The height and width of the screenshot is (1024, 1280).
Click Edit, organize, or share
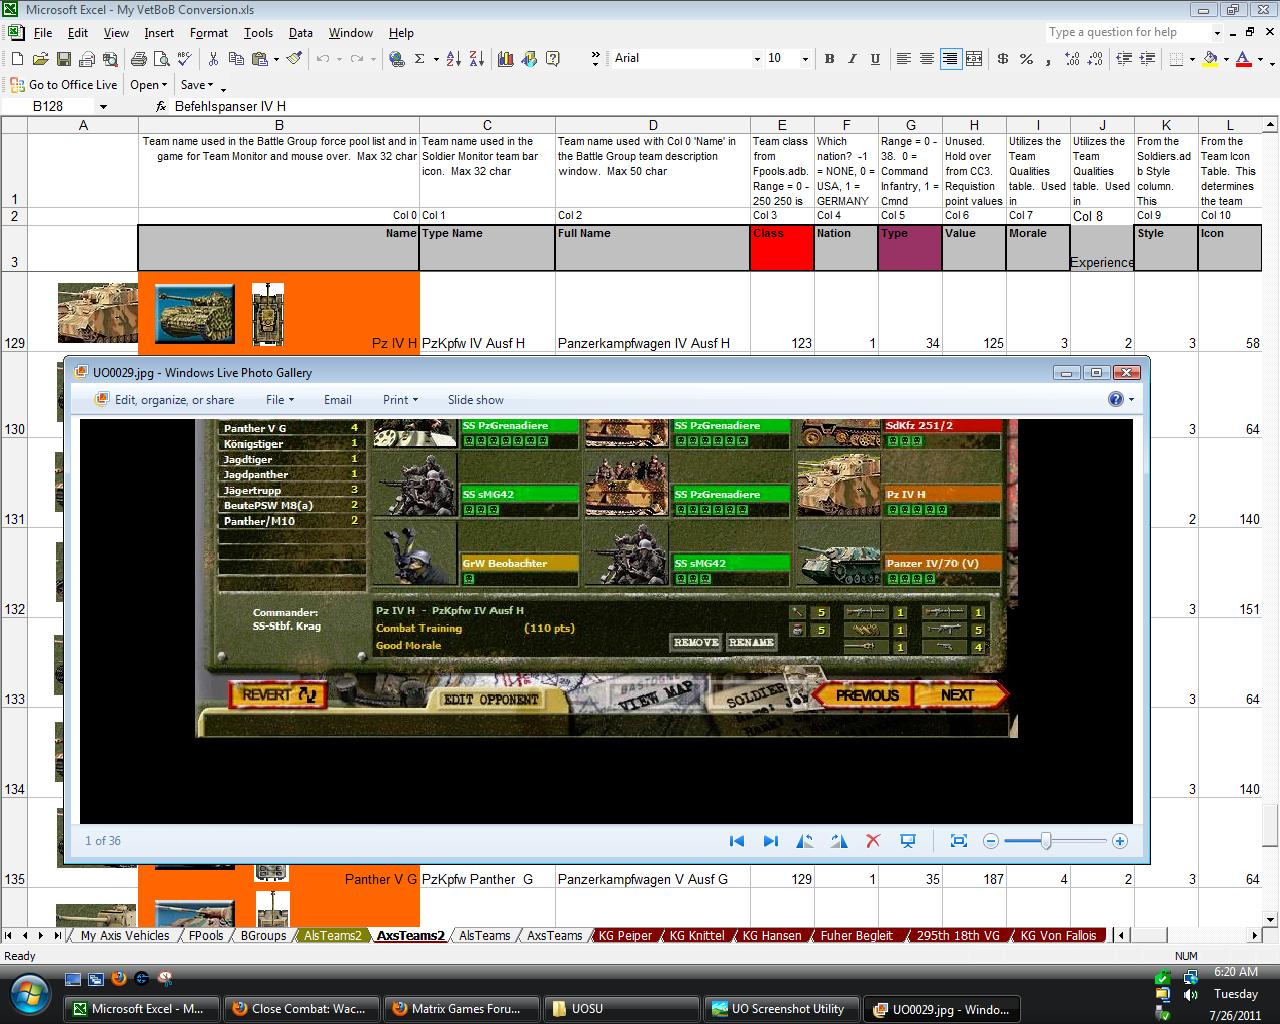tap(165, 400)
